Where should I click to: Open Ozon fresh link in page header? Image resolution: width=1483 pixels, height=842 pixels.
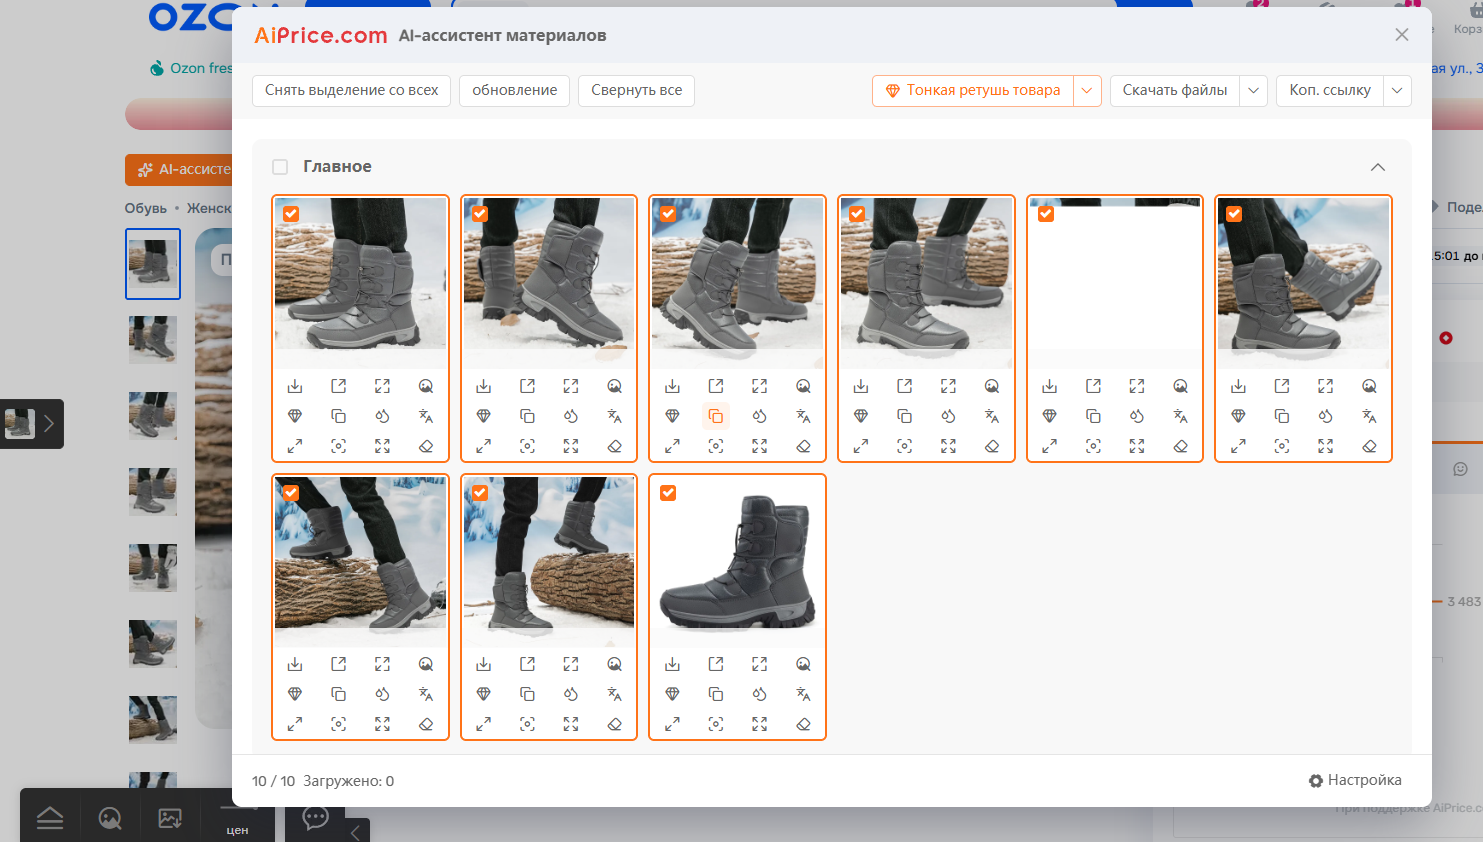pyautogui.click(x=191, y=68)
